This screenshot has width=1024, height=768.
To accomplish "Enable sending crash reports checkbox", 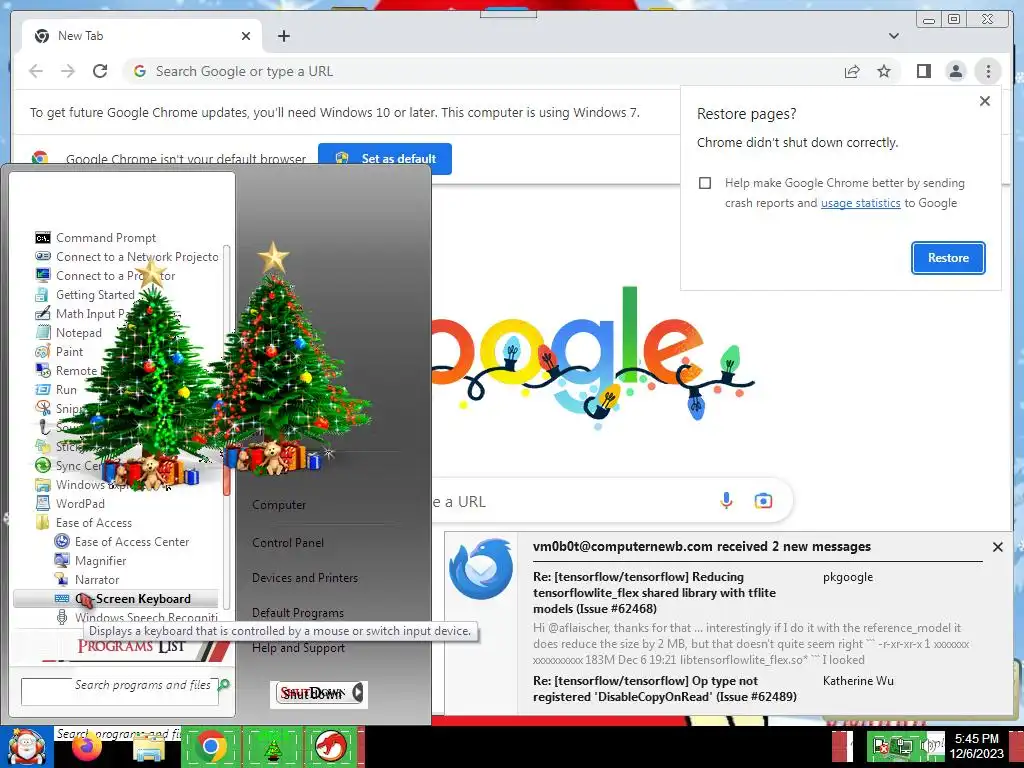I will [x=705, y=183].
